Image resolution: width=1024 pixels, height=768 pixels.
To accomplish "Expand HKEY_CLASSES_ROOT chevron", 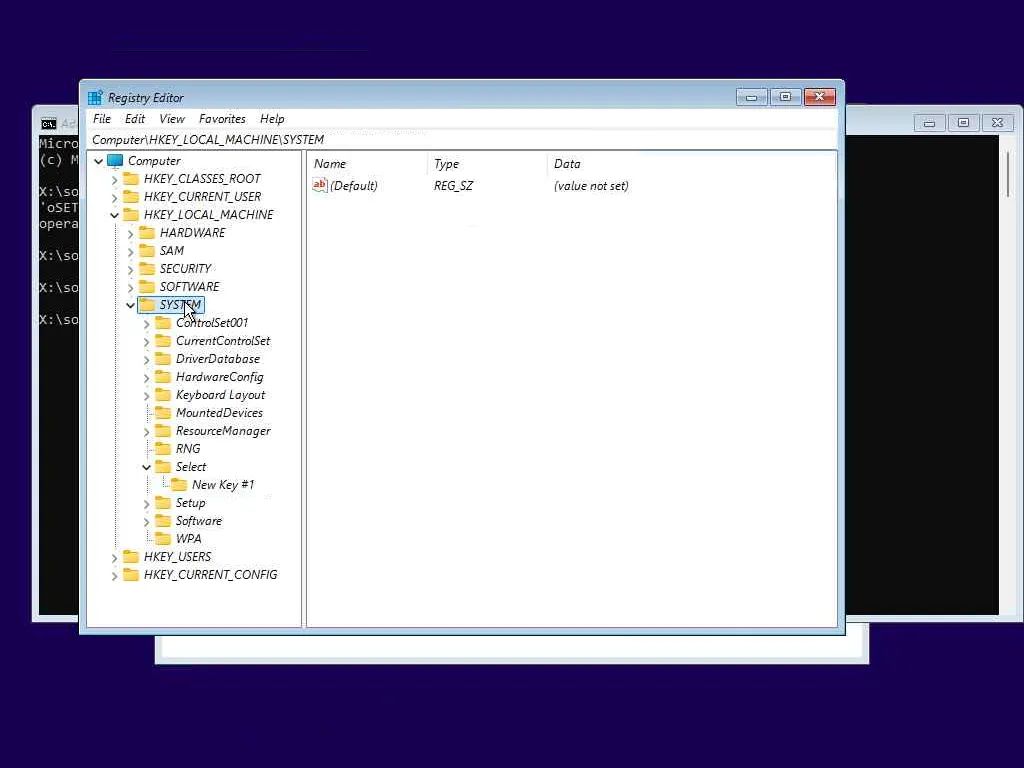I will click(114, 180).
